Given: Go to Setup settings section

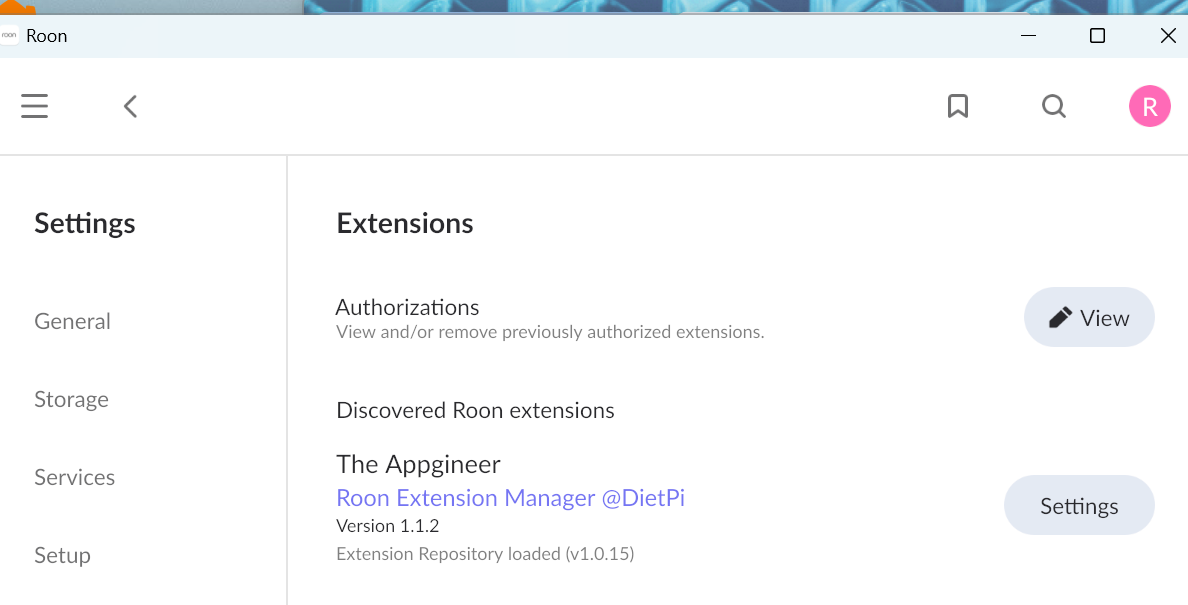Looking at the screenshot, I should 62,555.
